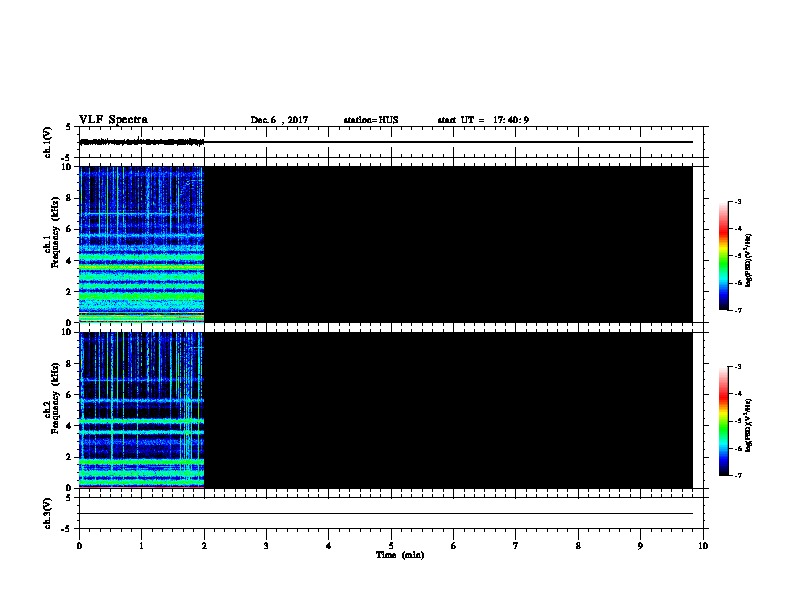792x612 pixels.
Task: Click time axis tick label 0
Action: pyautogui.click(x=79, y=546)
